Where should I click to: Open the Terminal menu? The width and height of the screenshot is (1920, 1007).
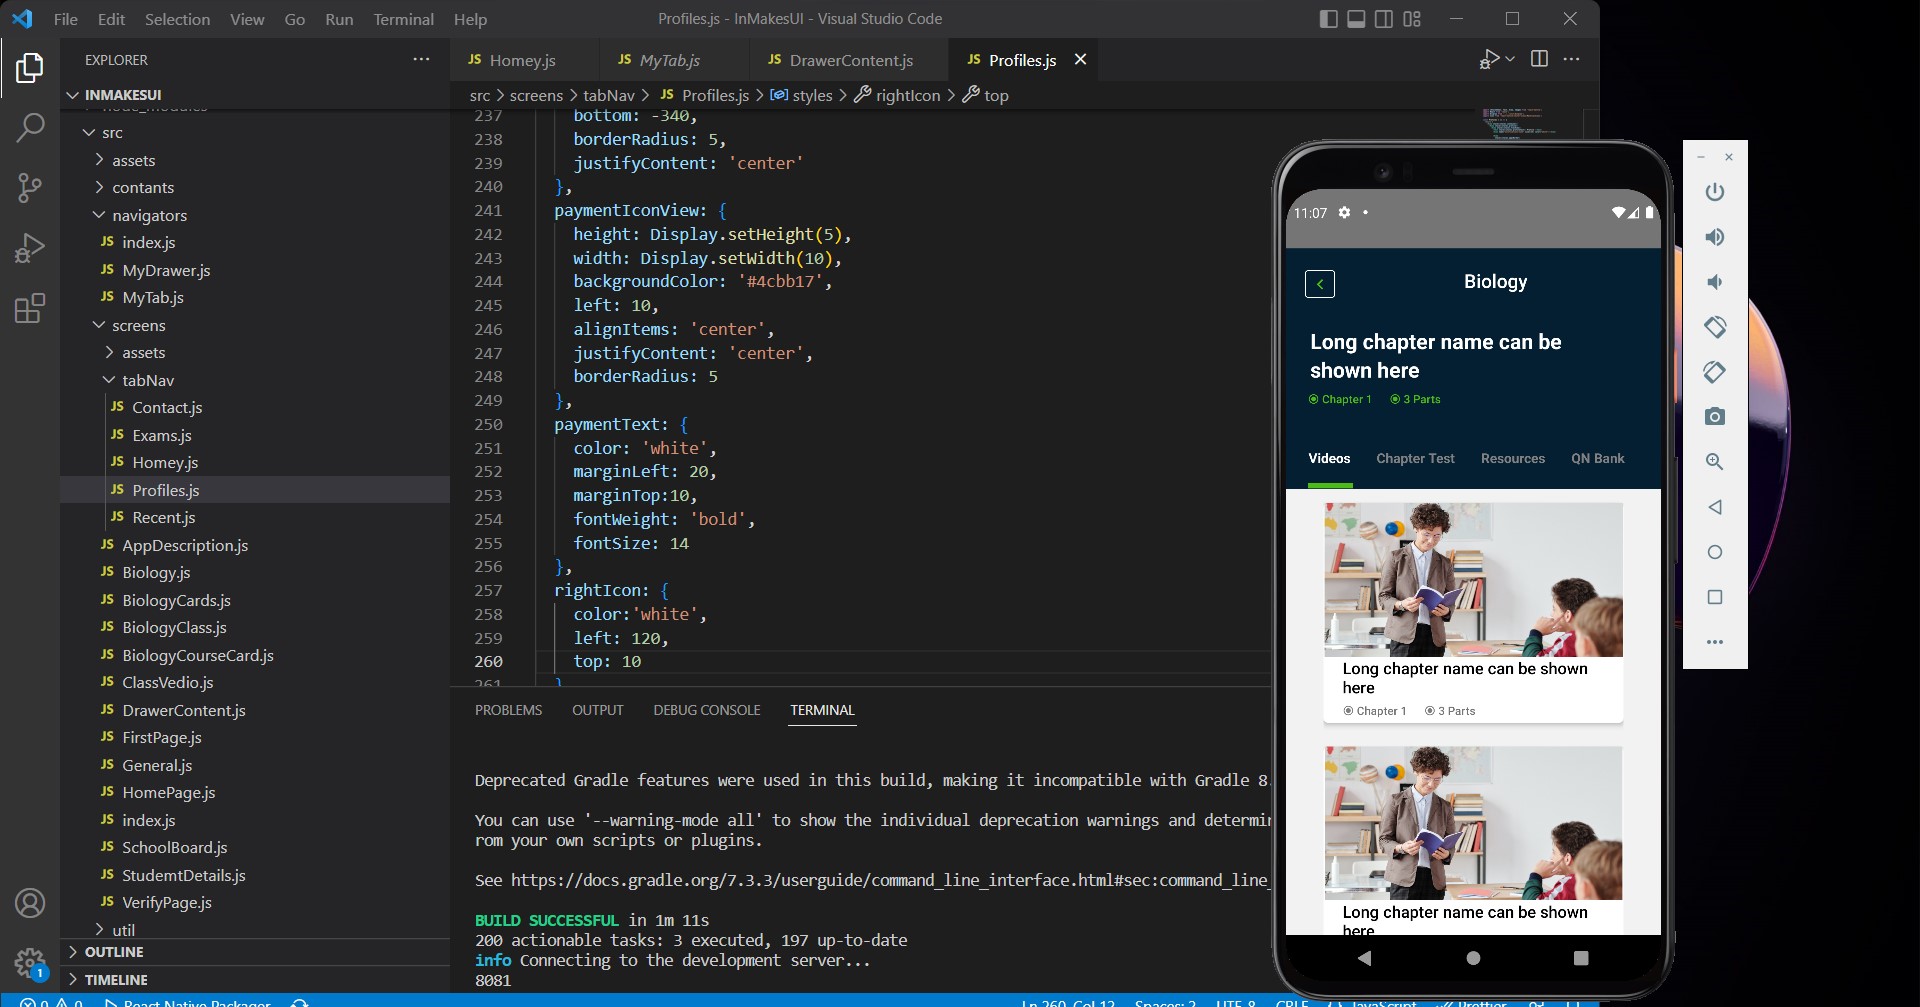403,18
